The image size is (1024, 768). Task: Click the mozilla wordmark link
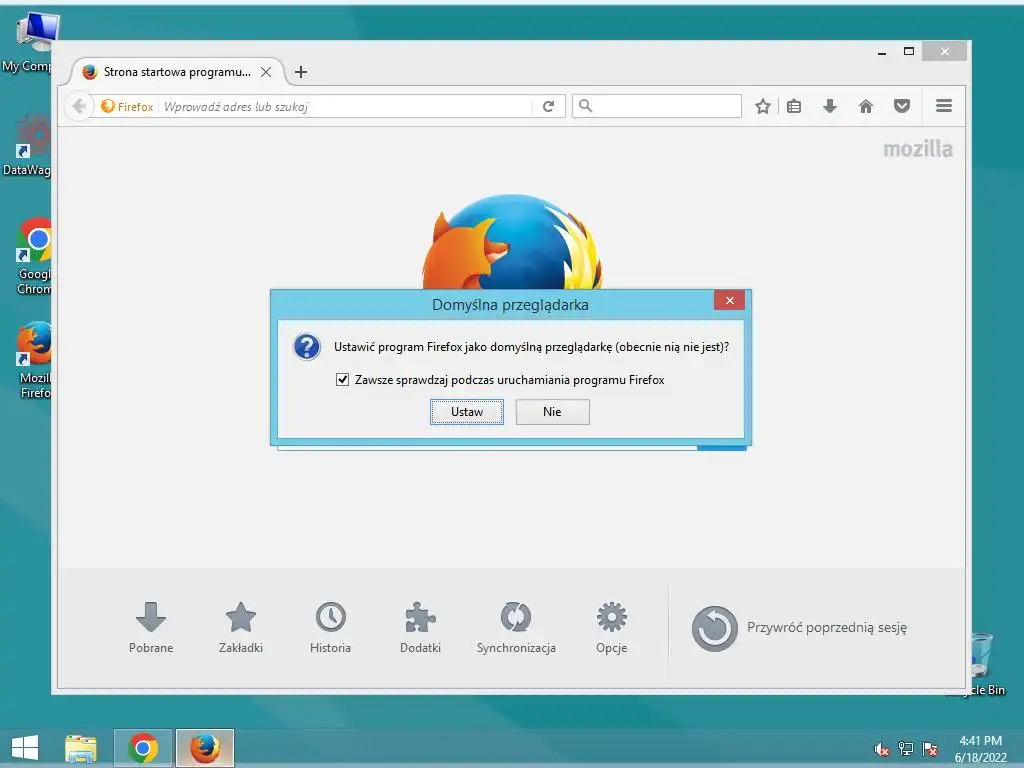[x=918, y=150]
